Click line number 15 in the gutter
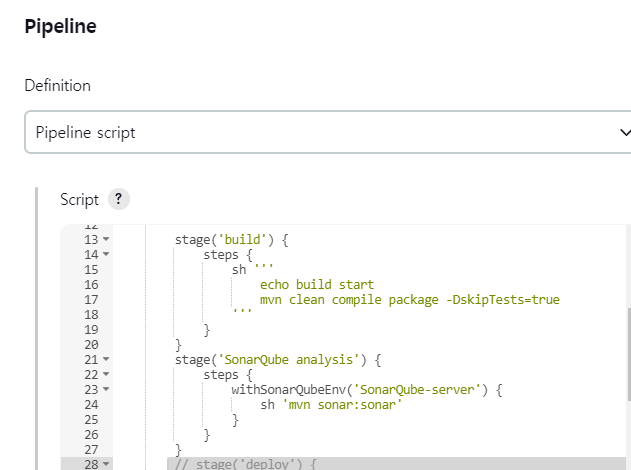631x470 pixels. (91, 270)
